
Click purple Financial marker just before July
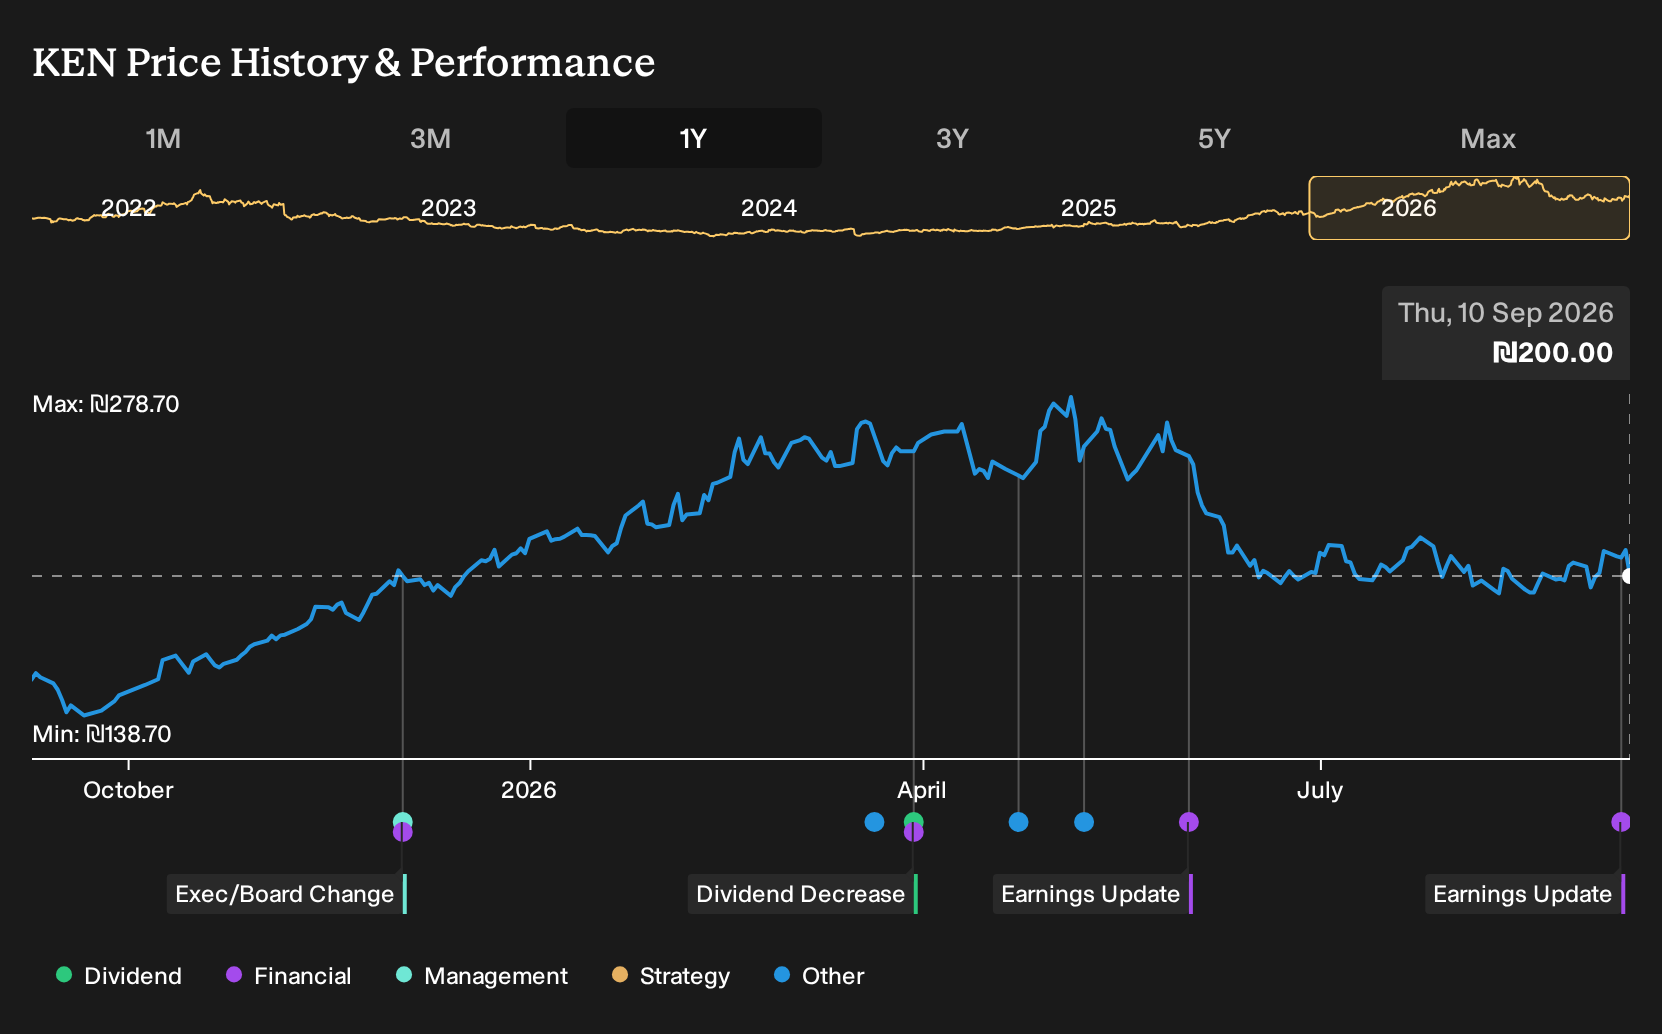point(1188,822)
